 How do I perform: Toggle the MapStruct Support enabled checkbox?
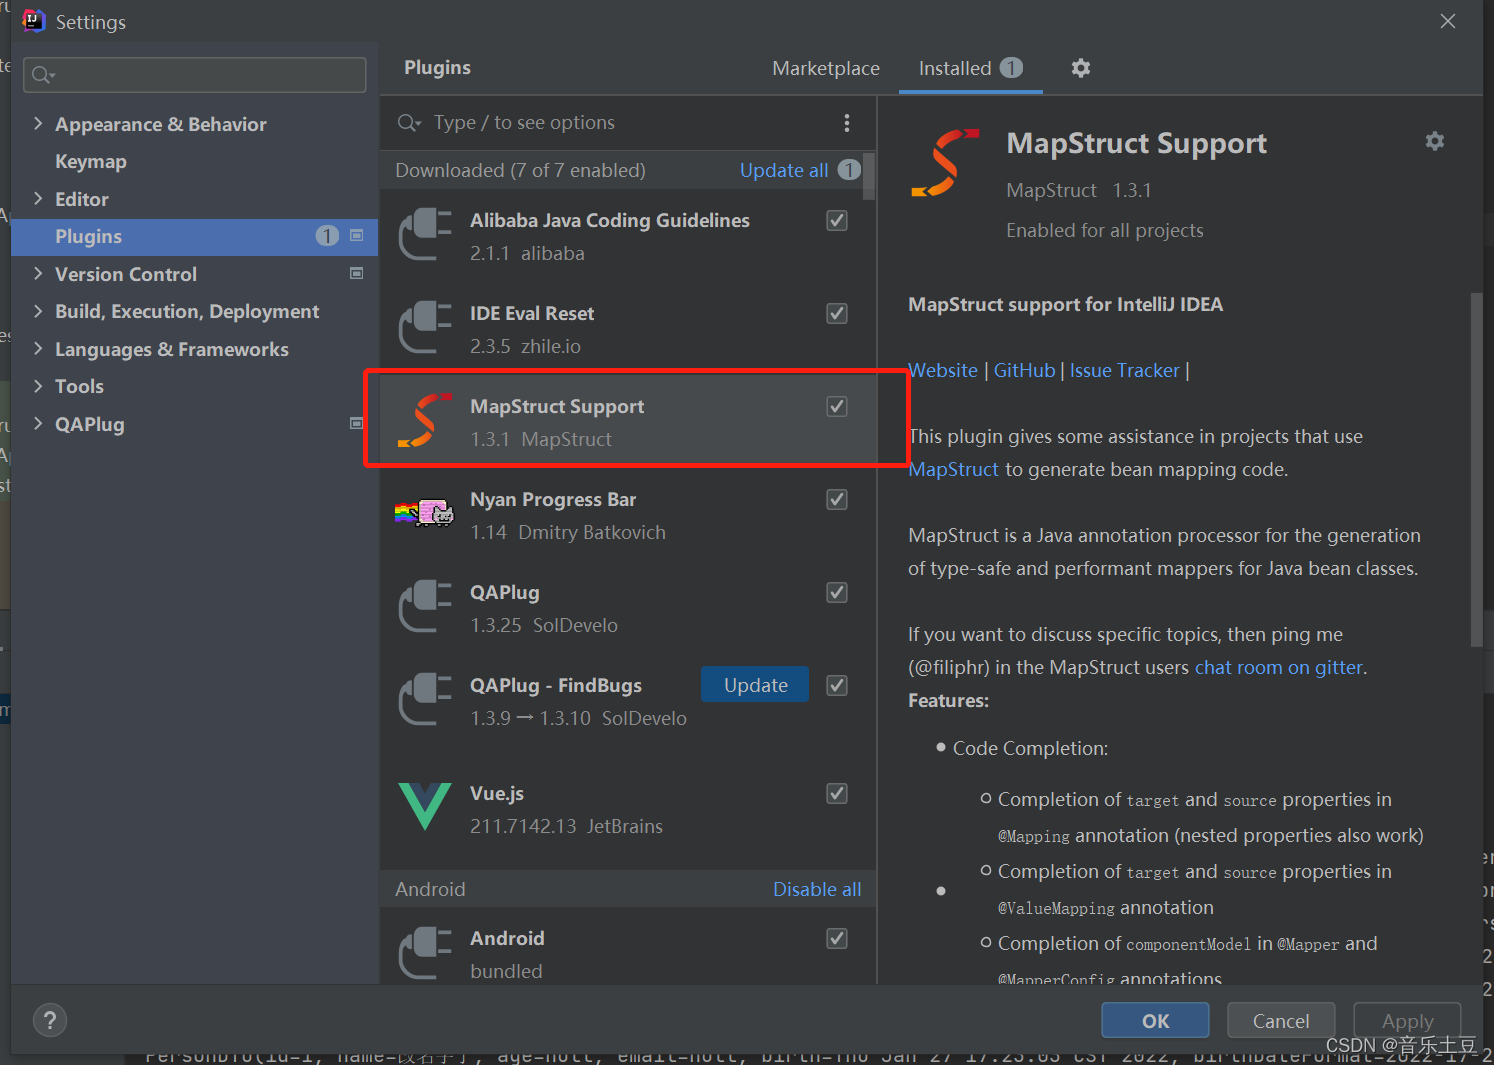[837, 406]
